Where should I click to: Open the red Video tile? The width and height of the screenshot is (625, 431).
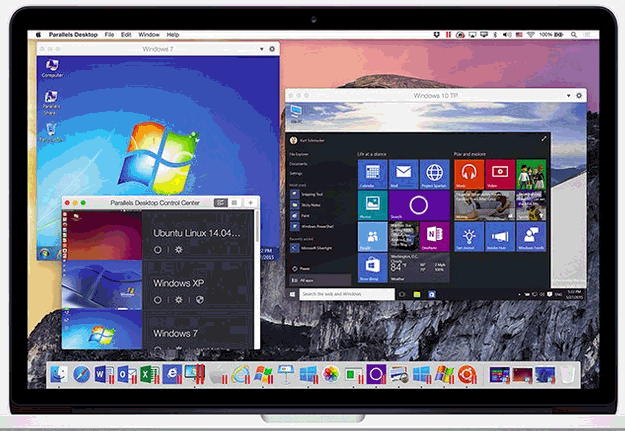pos(500,174)
